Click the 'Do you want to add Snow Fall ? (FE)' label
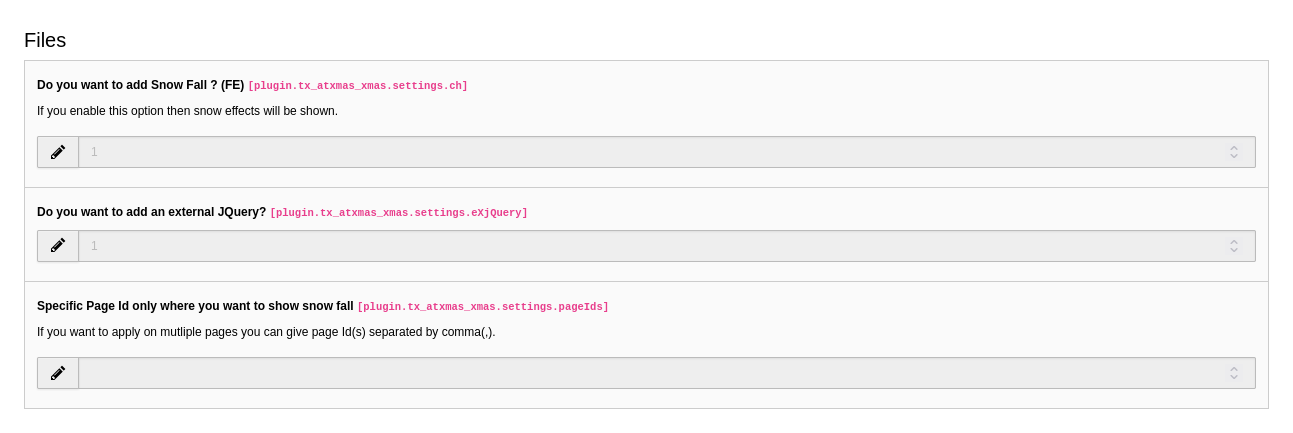Screen dimensions: 1293x433 click(140, 85)
